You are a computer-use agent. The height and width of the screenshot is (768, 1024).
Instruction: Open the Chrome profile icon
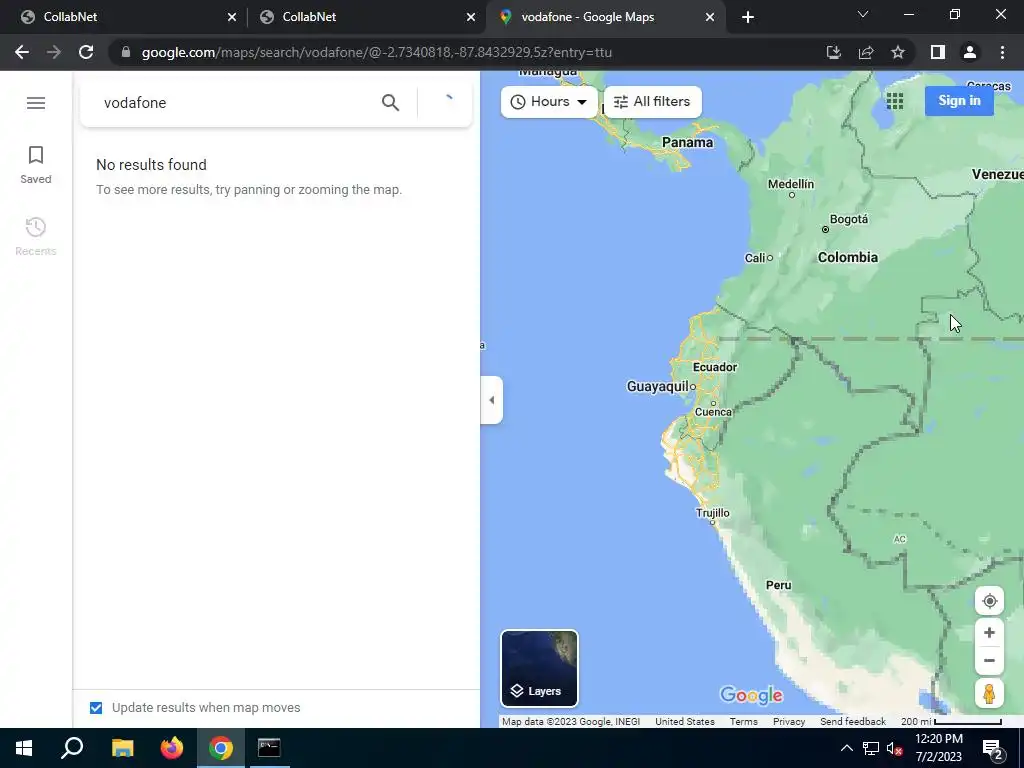970,52
